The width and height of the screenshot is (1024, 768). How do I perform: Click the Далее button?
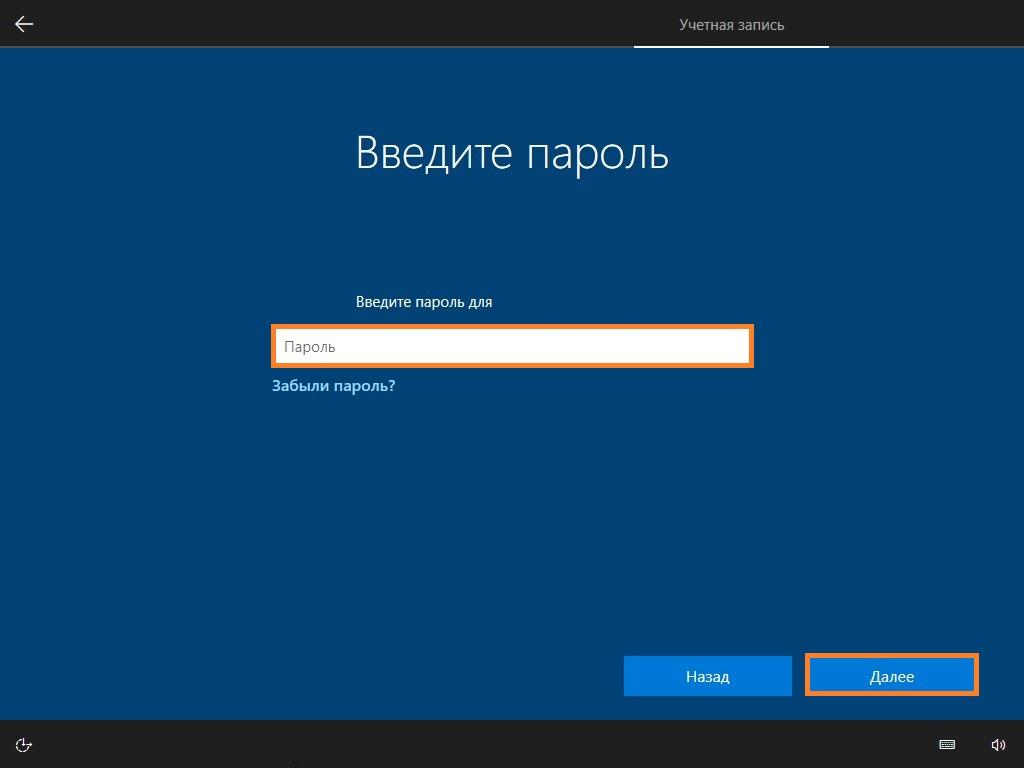(891, 676)
